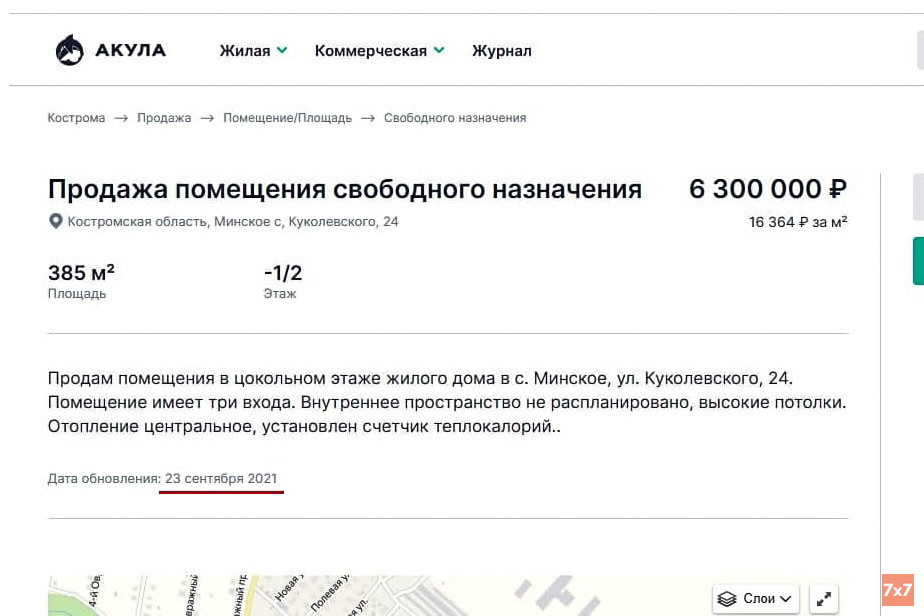Open the Коммерческая dropdown chevron
924x616 pixels.
click(439, 48)
